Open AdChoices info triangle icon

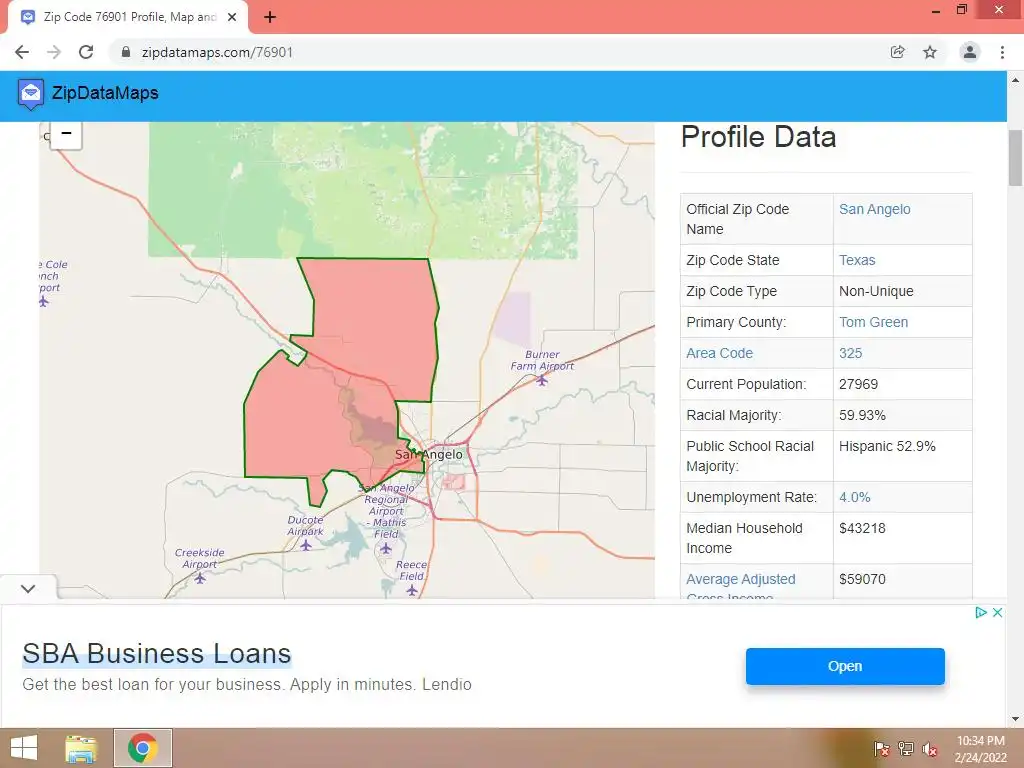click(x=980, y=613)
